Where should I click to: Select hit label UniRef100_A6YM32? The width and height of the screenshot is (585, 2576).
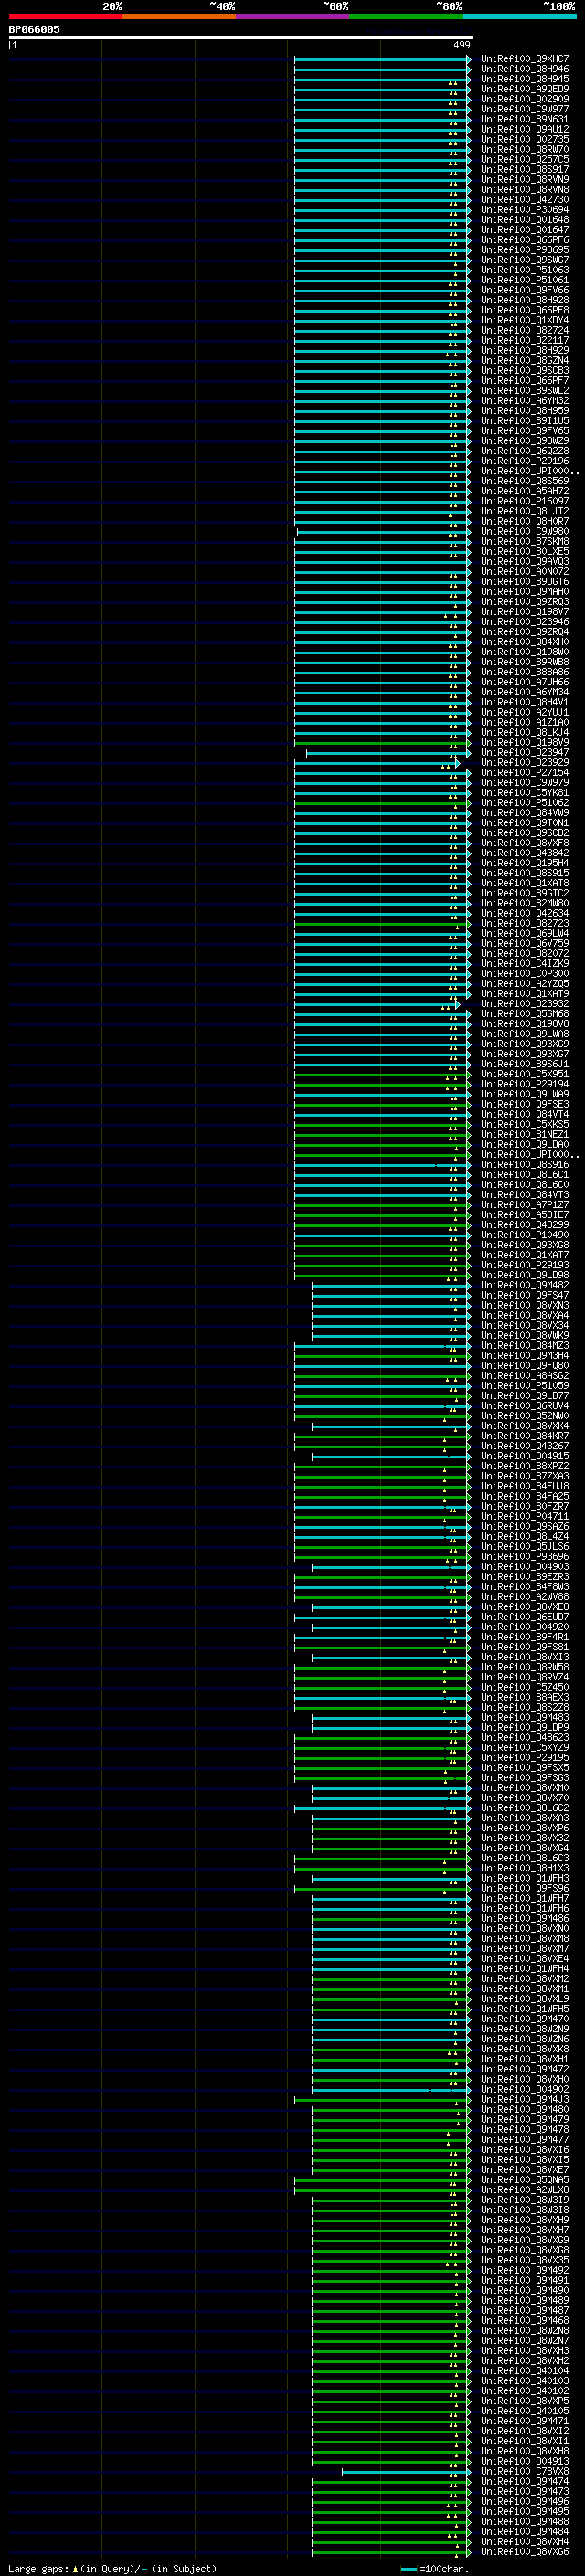click(x=525, y=401)
